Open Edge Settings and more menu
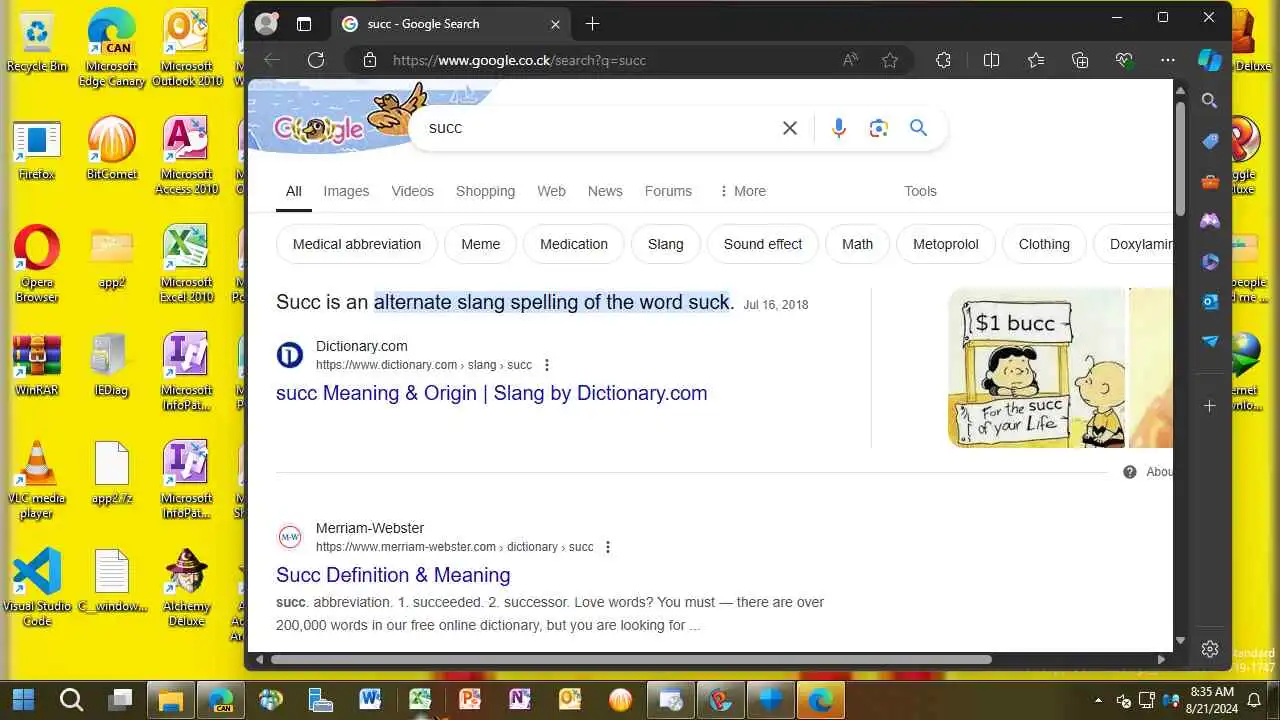The width and height of the screenshot is (1280, 720). [1168, 60]
